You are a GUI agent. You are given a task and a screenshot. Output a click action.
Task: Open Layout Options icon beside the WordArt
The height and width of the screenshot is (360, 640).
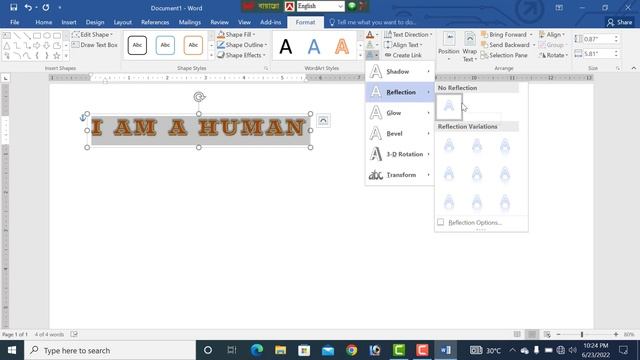pos(323,121)
